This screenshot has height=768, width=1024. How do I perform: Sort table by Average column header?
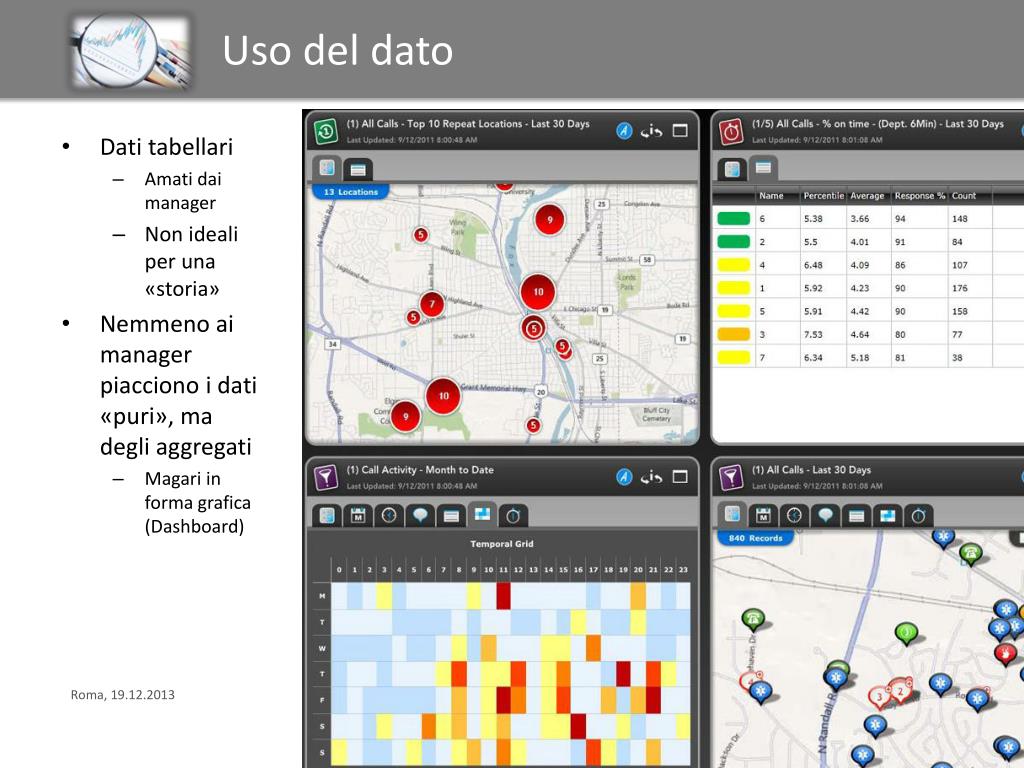pyautogui.click(x=867, y=196)
